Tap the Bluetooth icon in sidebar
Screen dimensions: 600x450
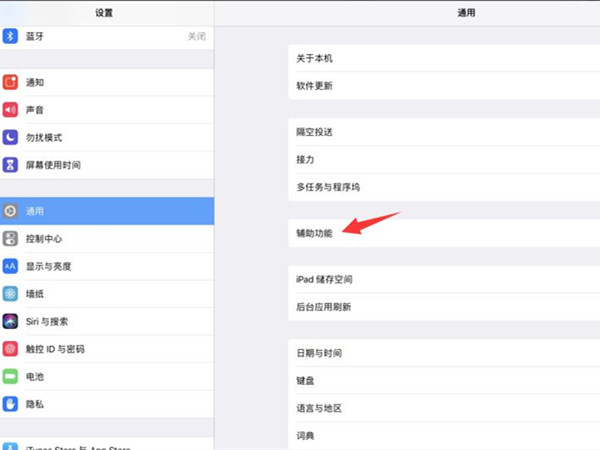11,36
